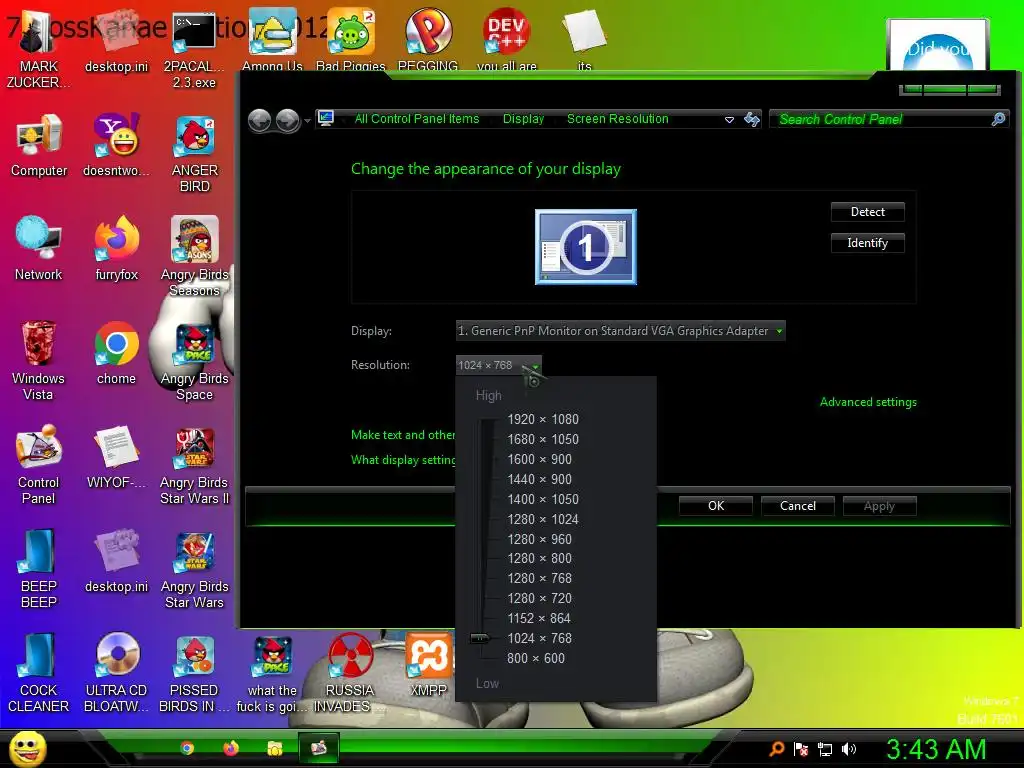Viewport: 1024px width, 768px height.
Task: Open Angry Birds Seasons shortcut
Action: point(194,257)
